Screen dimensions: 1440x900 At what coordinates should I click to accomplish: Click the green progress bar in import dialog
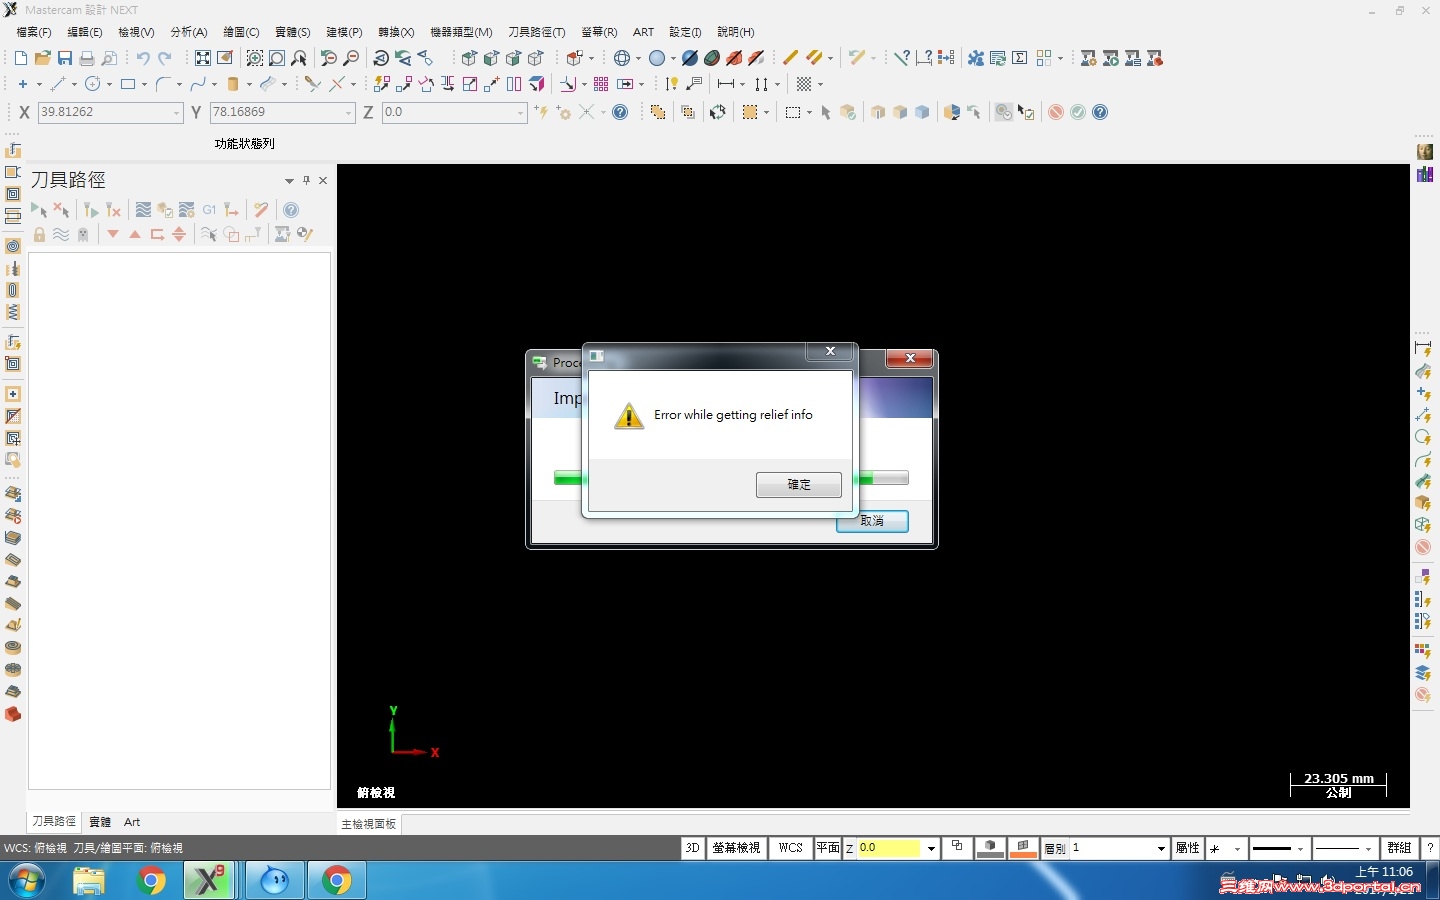coord(731,478)
